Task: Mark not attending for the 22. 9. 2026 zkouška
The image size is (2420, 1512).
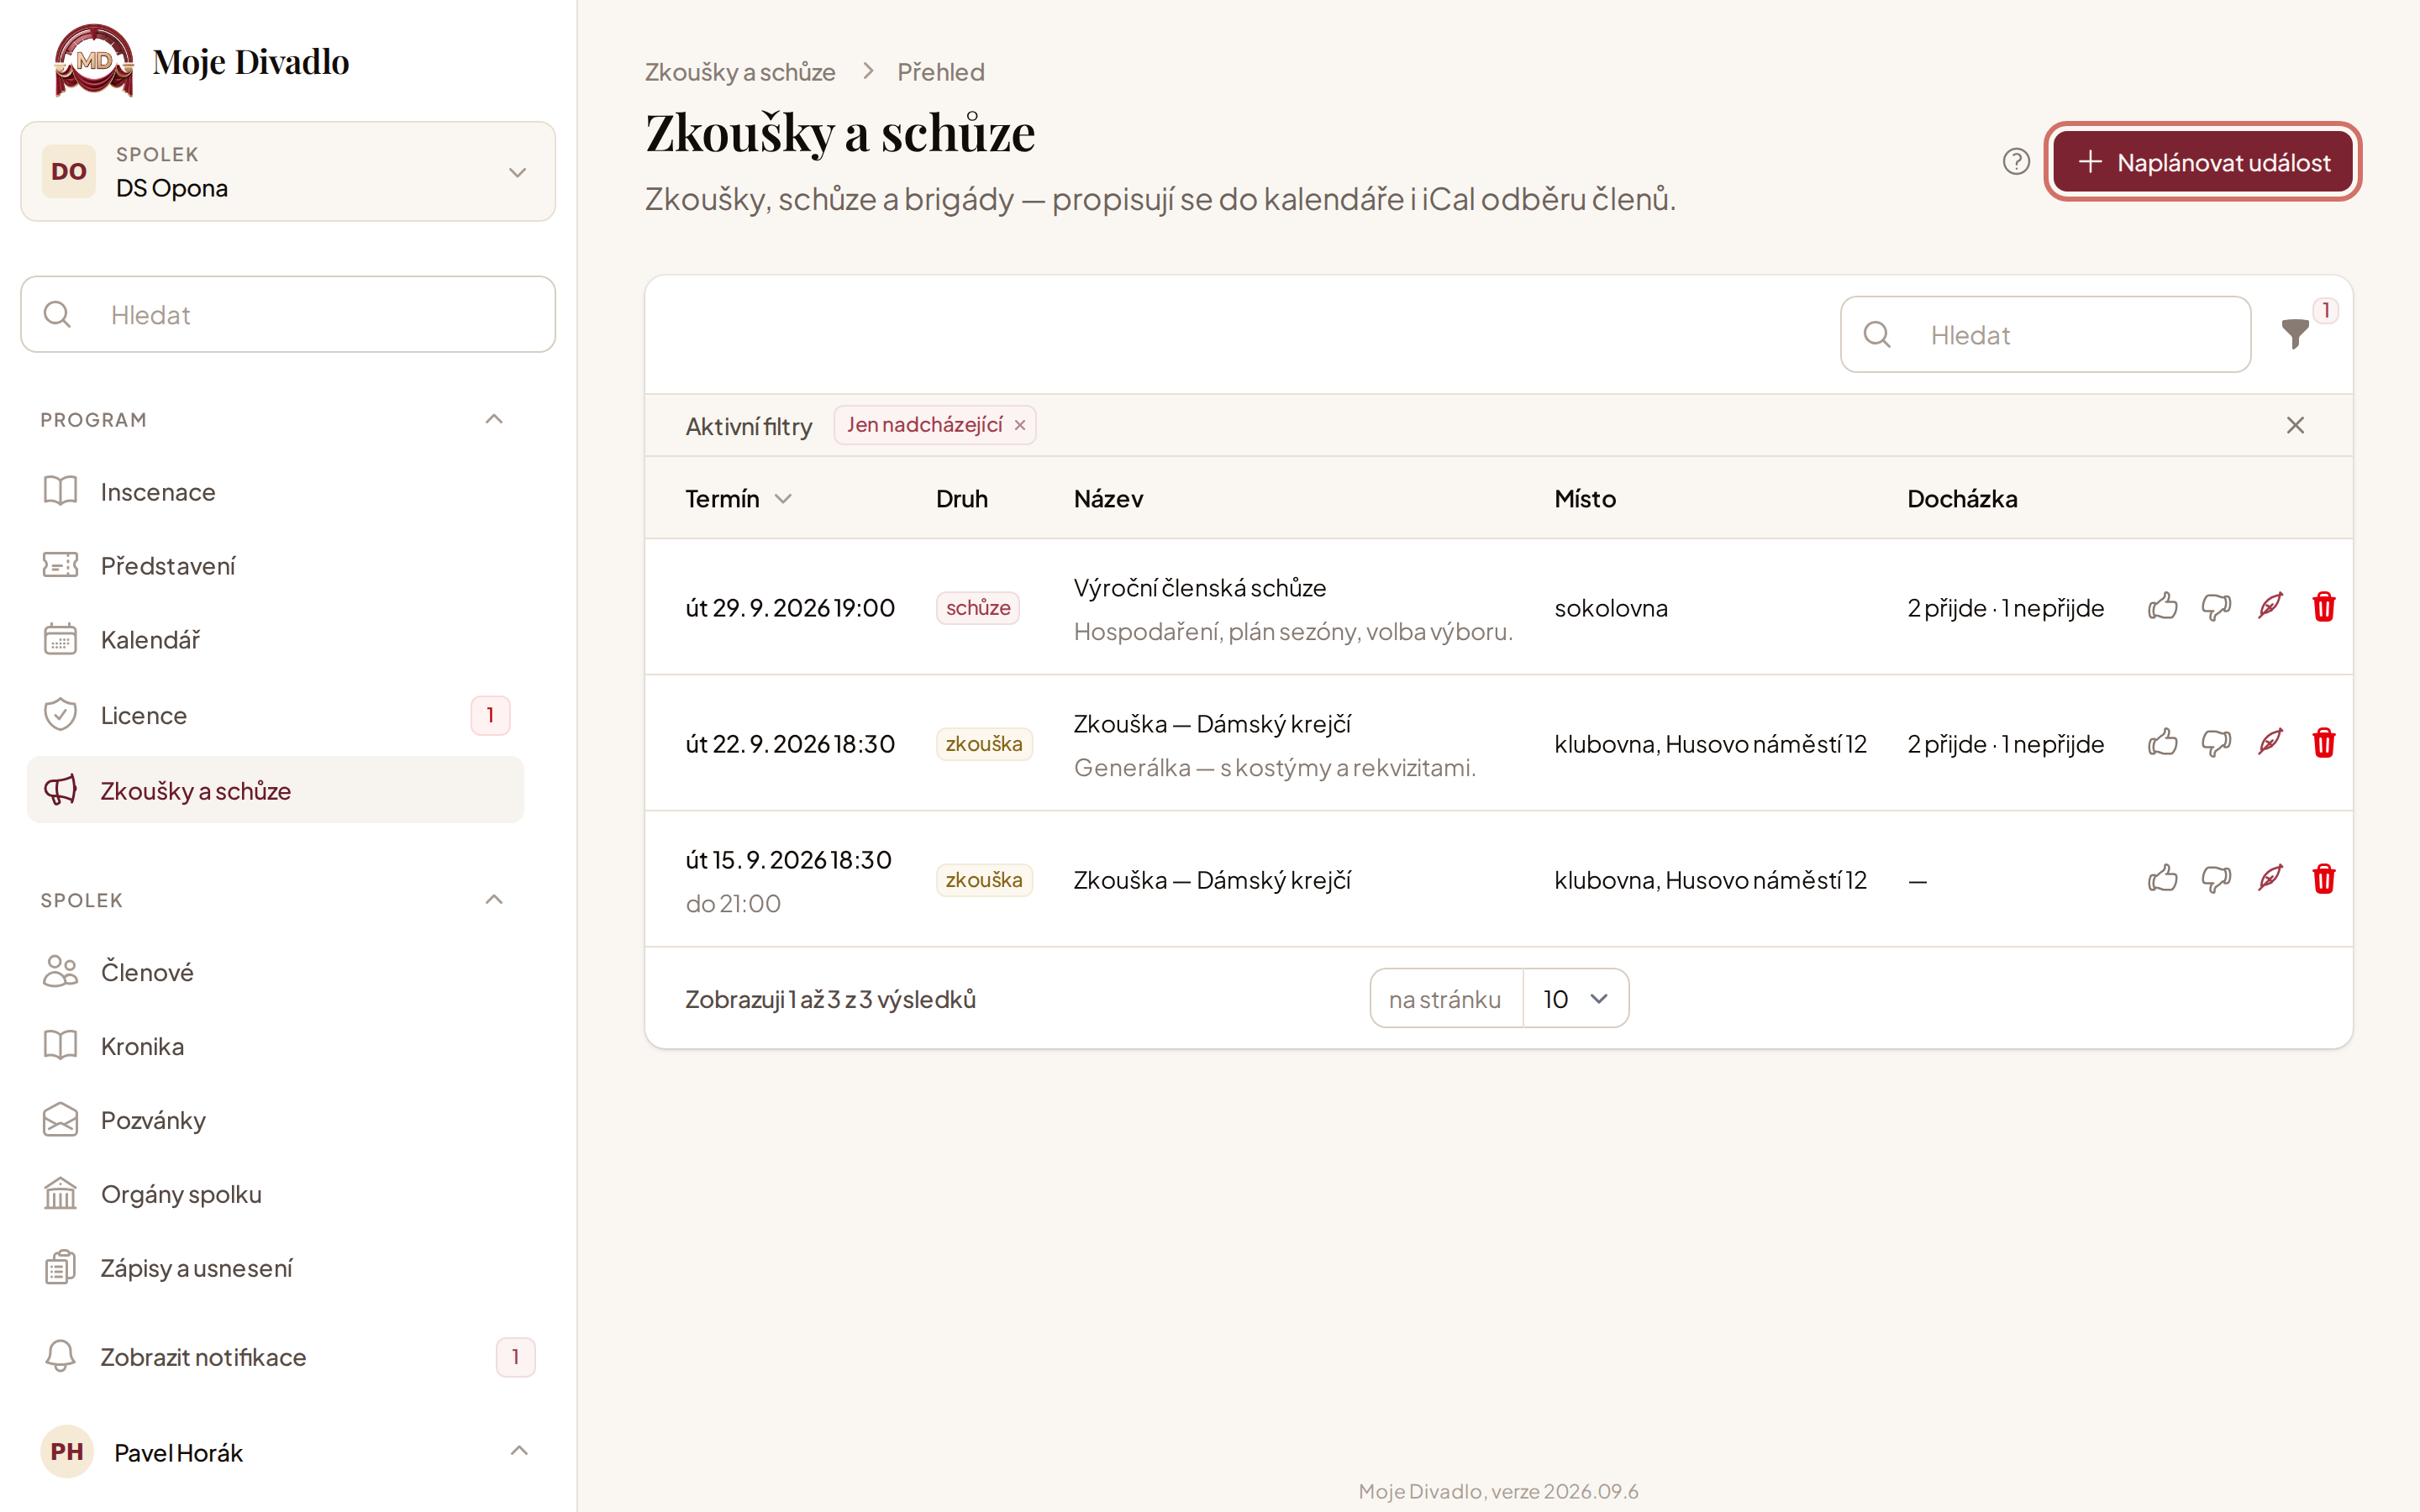Action: (2216, 743)
